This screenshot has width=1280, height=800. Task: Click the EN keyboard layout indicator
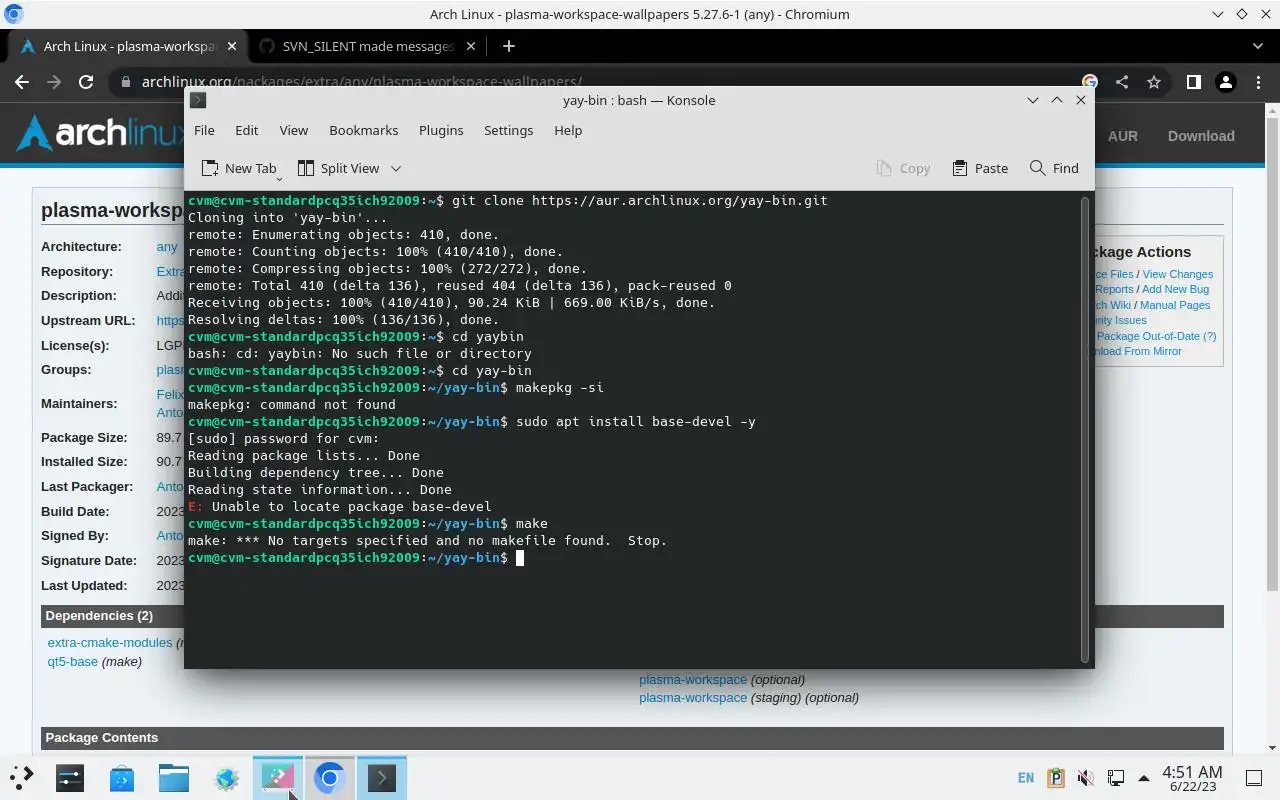pyautogui.click(x=1026, y=778)
